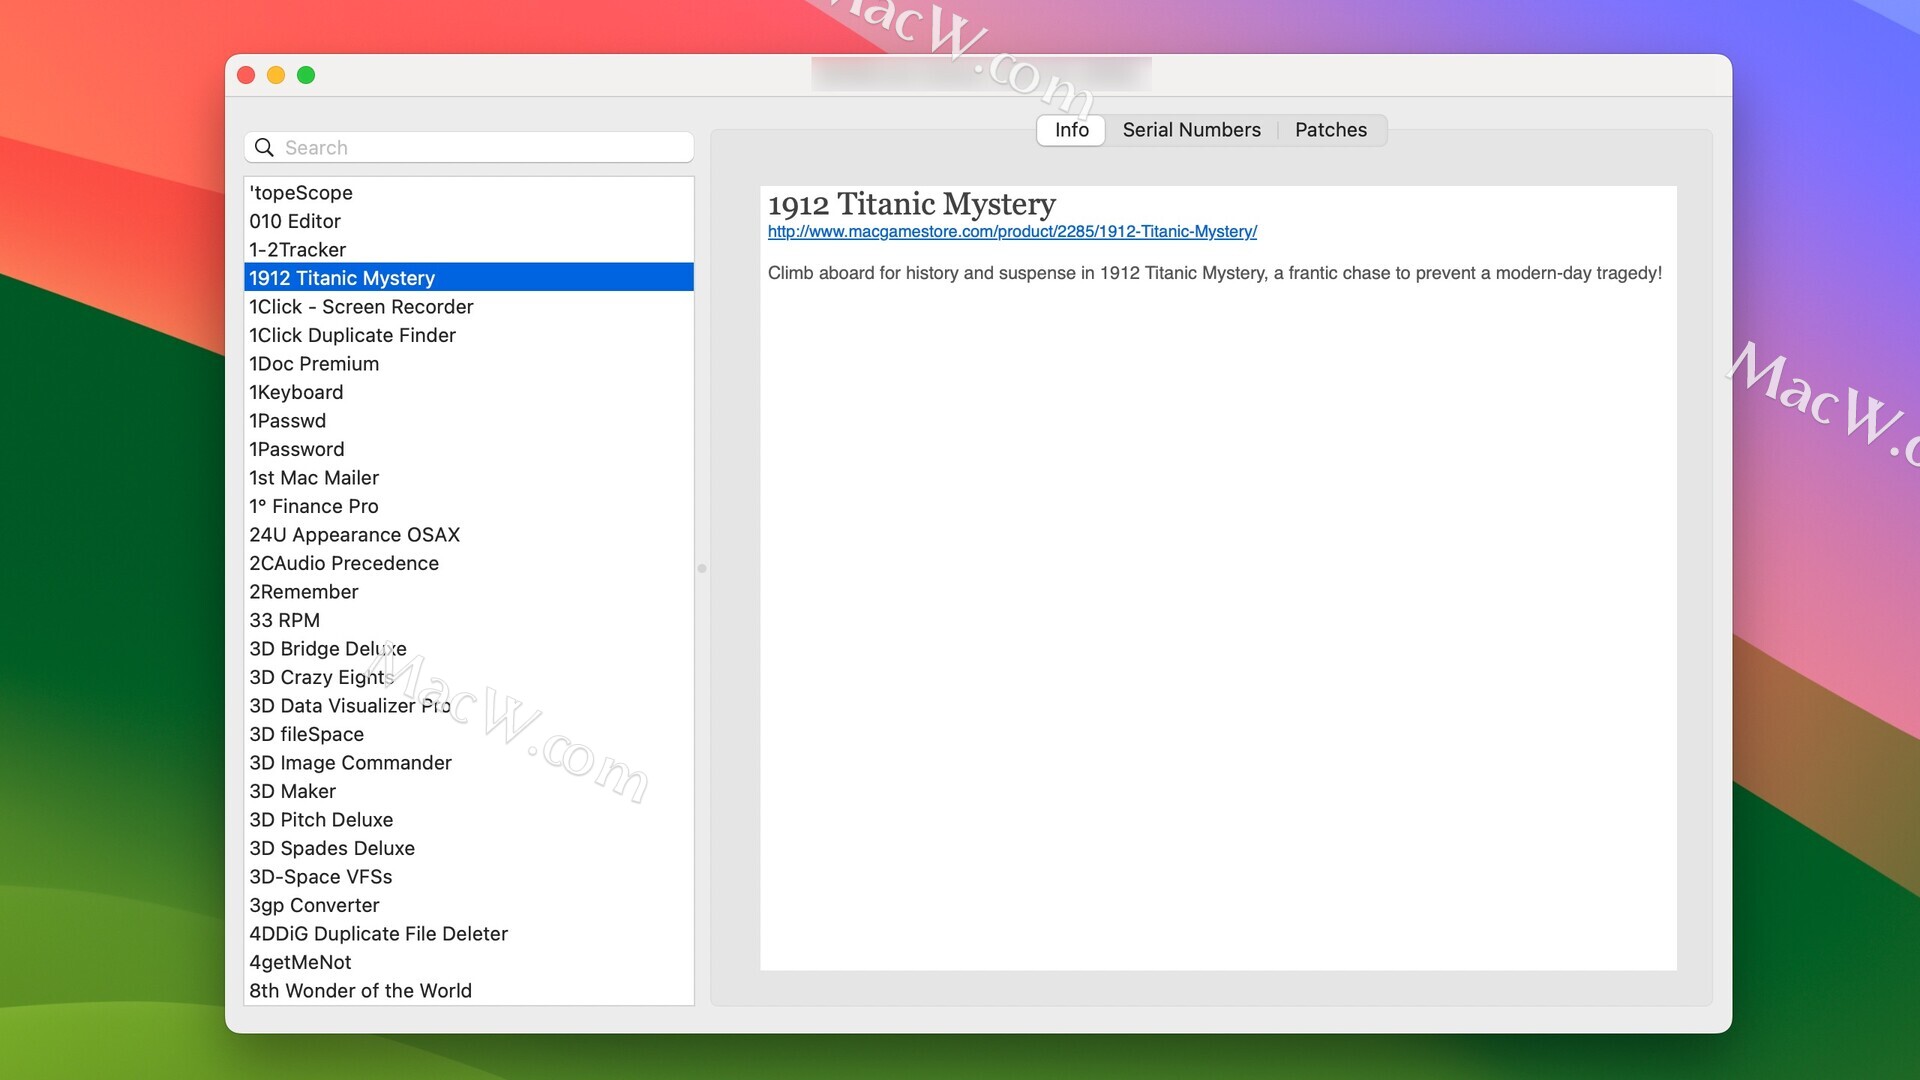Select 3D Image Commander entry
This screenshot has height=1080, width=1920.
[x=469, y=763]
